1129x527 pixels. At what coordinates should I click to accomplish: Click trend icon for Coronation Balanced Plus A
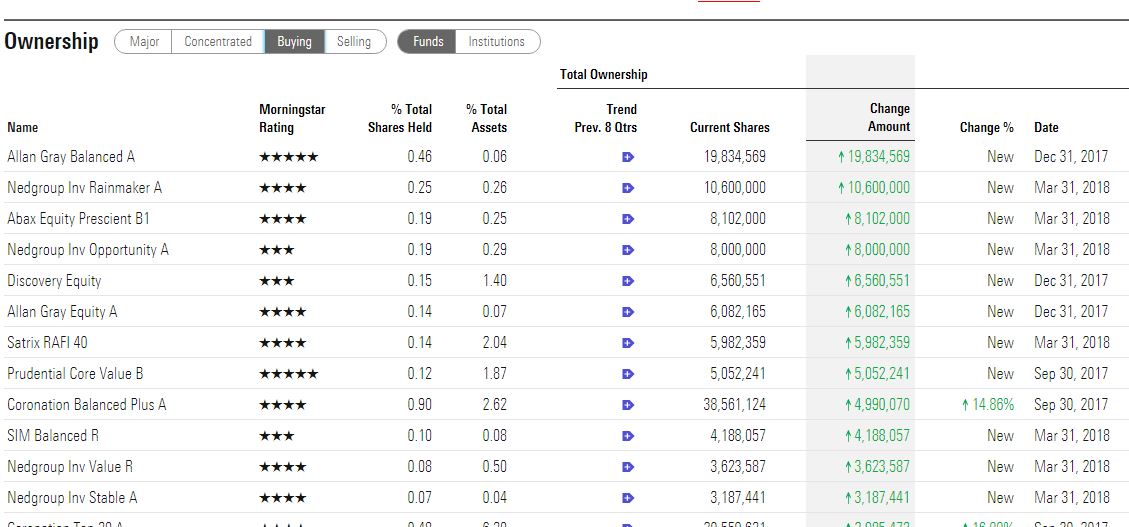628,405
